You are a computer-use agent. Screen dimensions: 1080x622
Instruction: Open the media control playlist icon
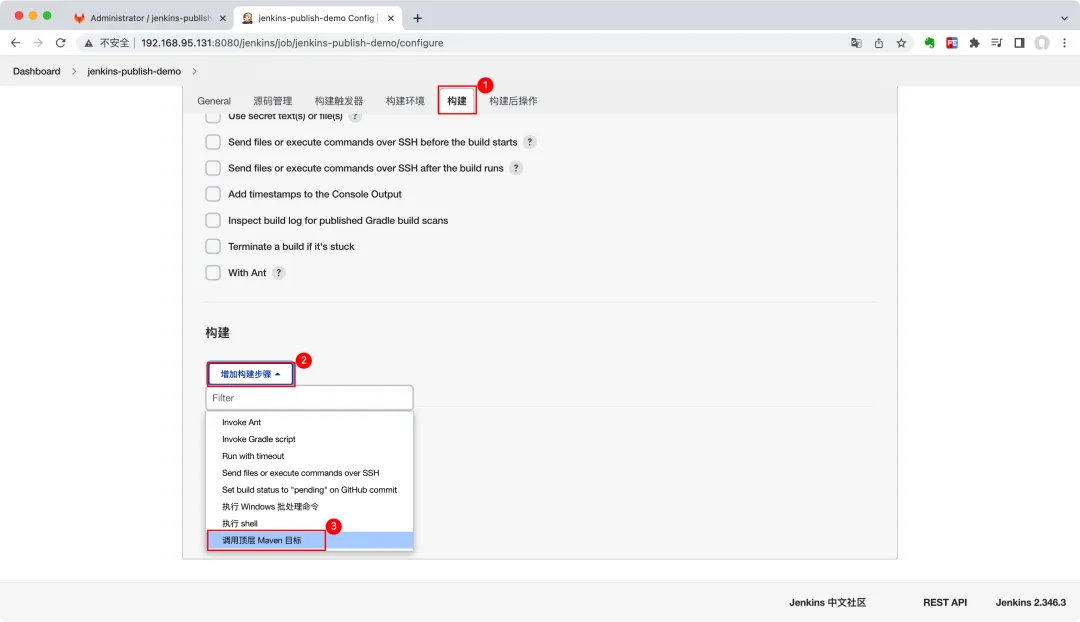(x=997, y=43)
